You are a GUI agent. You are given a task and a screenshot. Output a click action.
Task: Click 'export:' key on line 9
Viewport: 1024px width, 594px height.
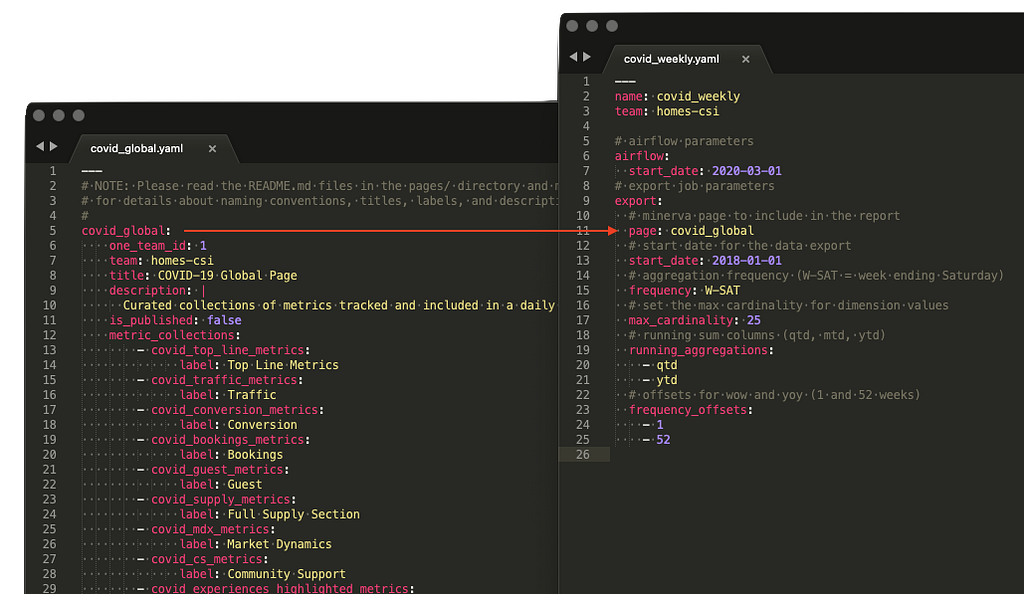638,201
